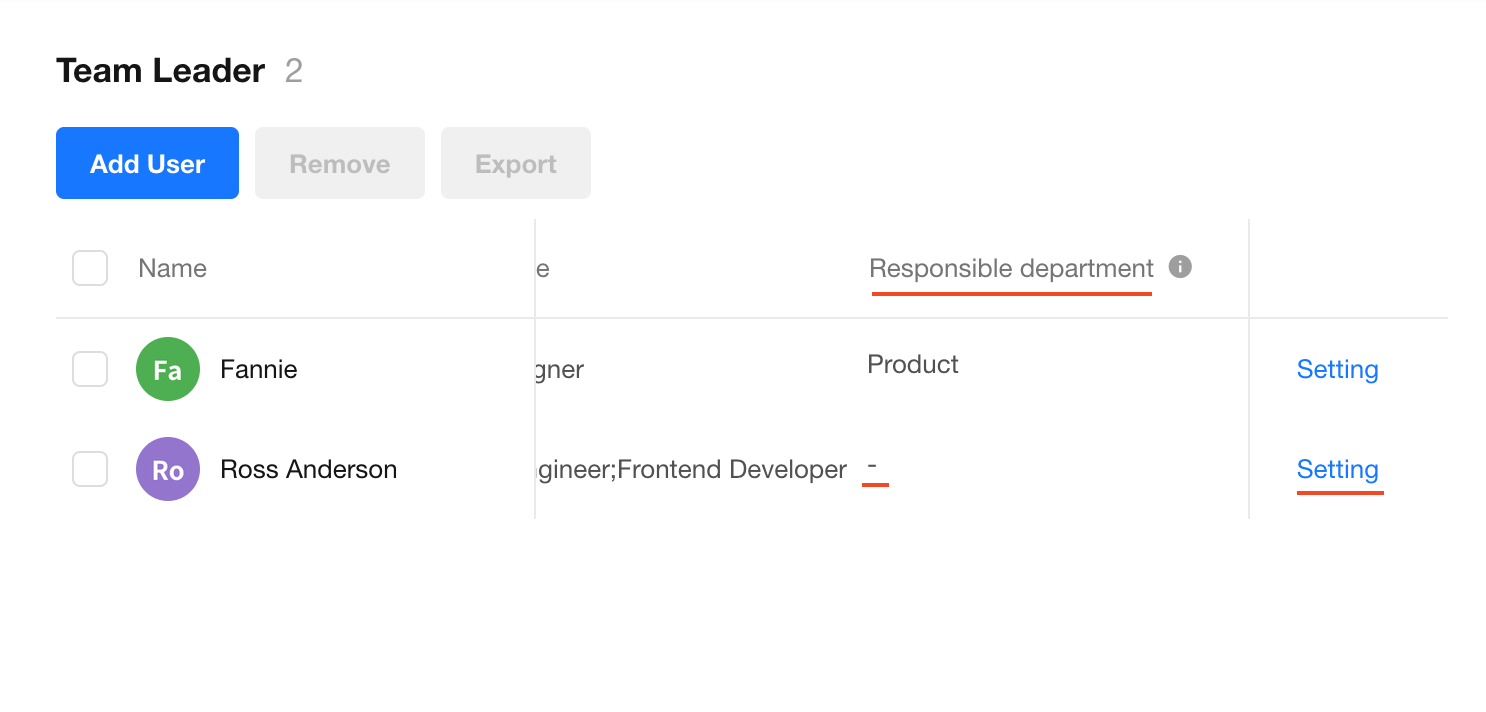
Task: Click the Export button
Action: coord(516,163)
